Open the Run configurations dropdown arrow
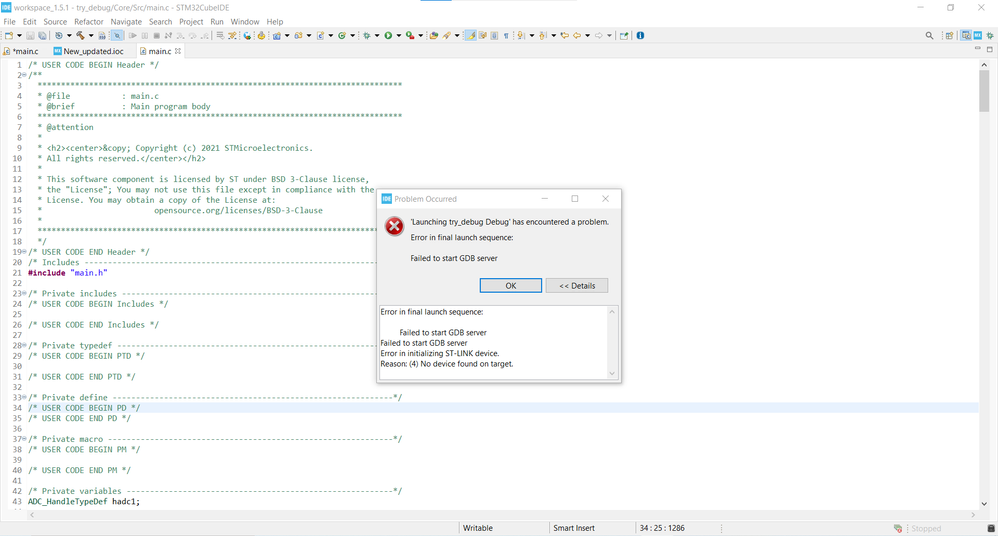The width and height of the screenshot is (998, 536). pyautogui.click(x=398, y=36)
